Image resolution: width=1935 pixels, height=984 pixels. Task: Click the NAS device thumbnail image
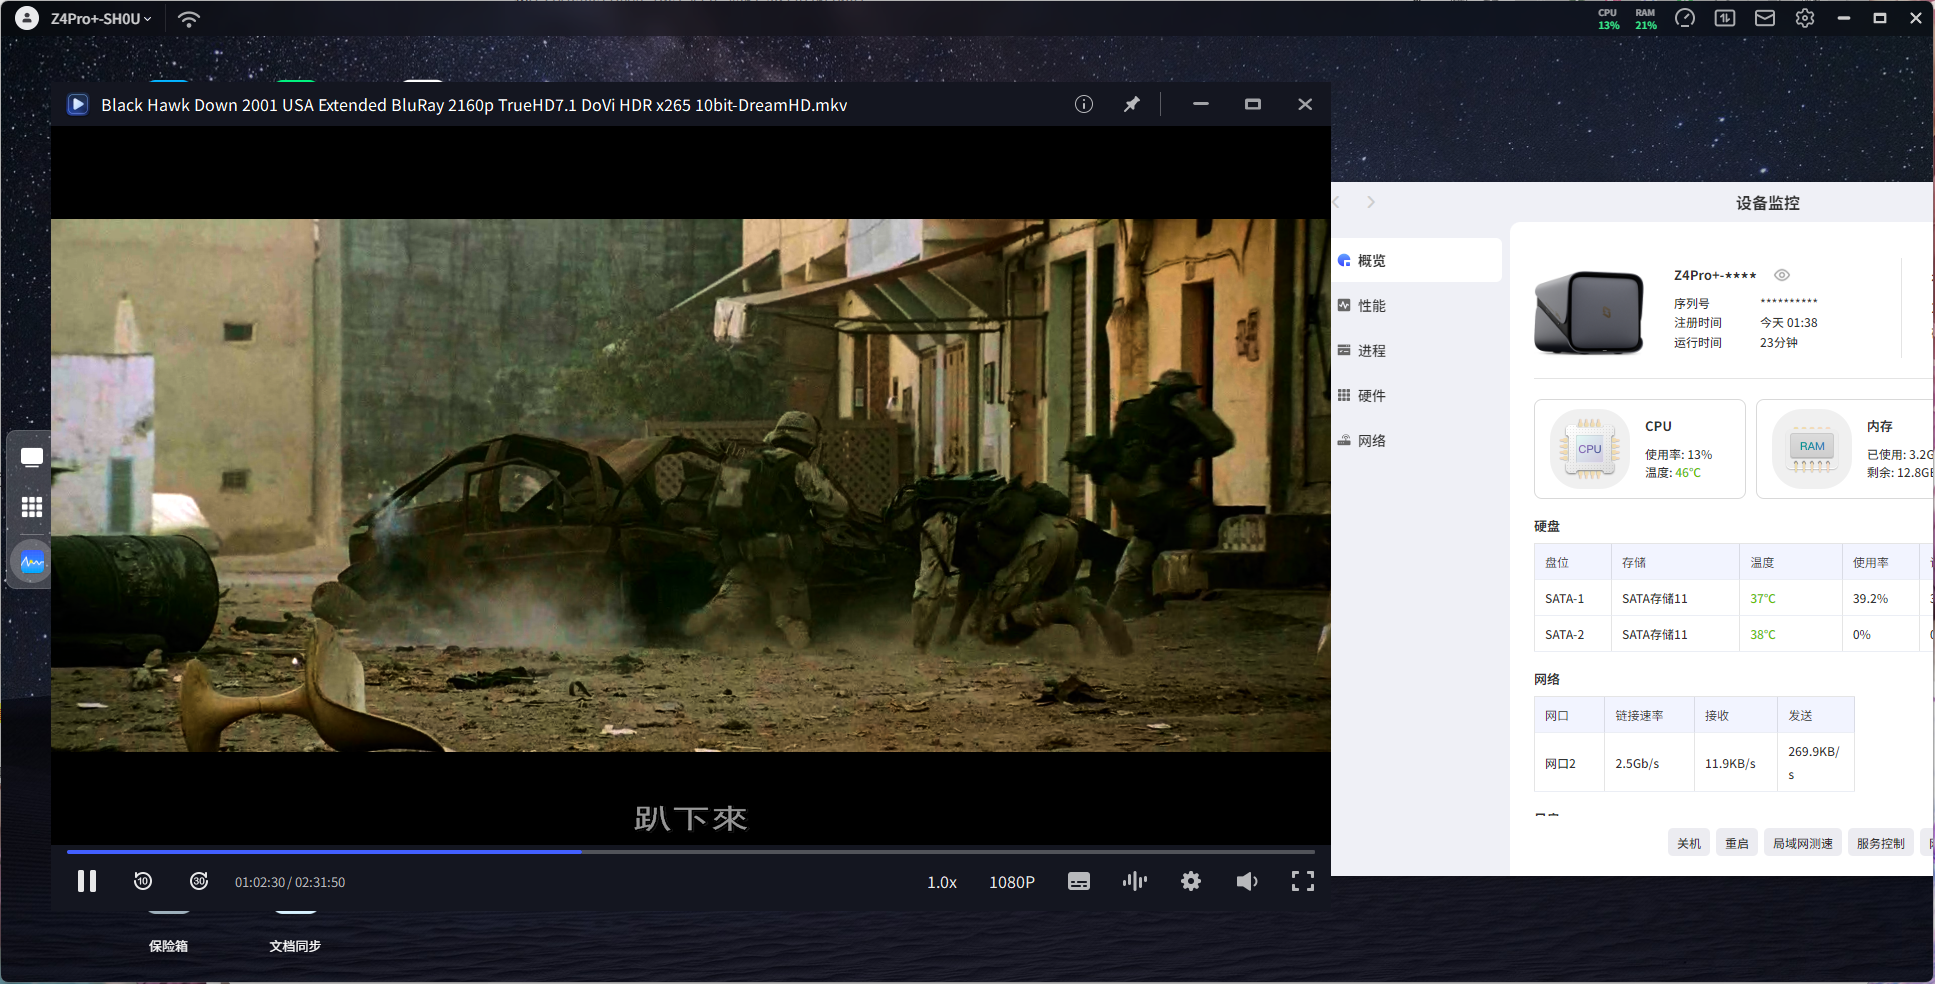tap(1590, 313)
